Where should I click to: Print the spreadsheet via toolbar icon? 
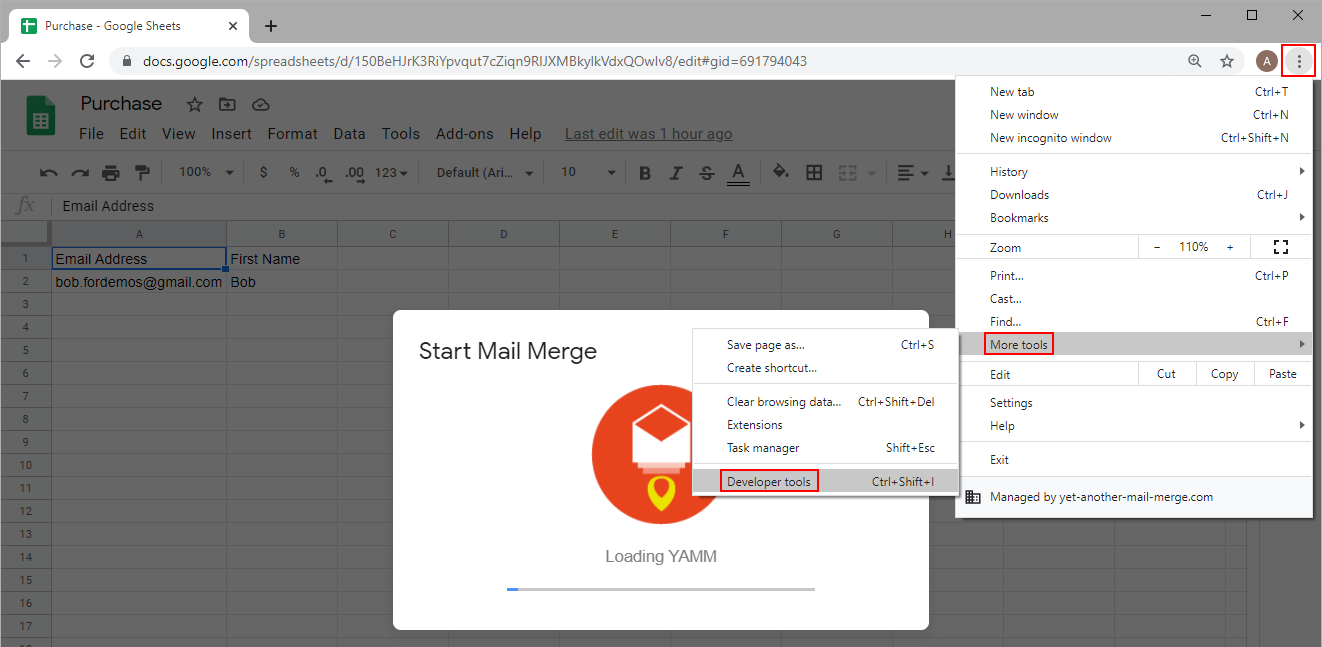110,173
